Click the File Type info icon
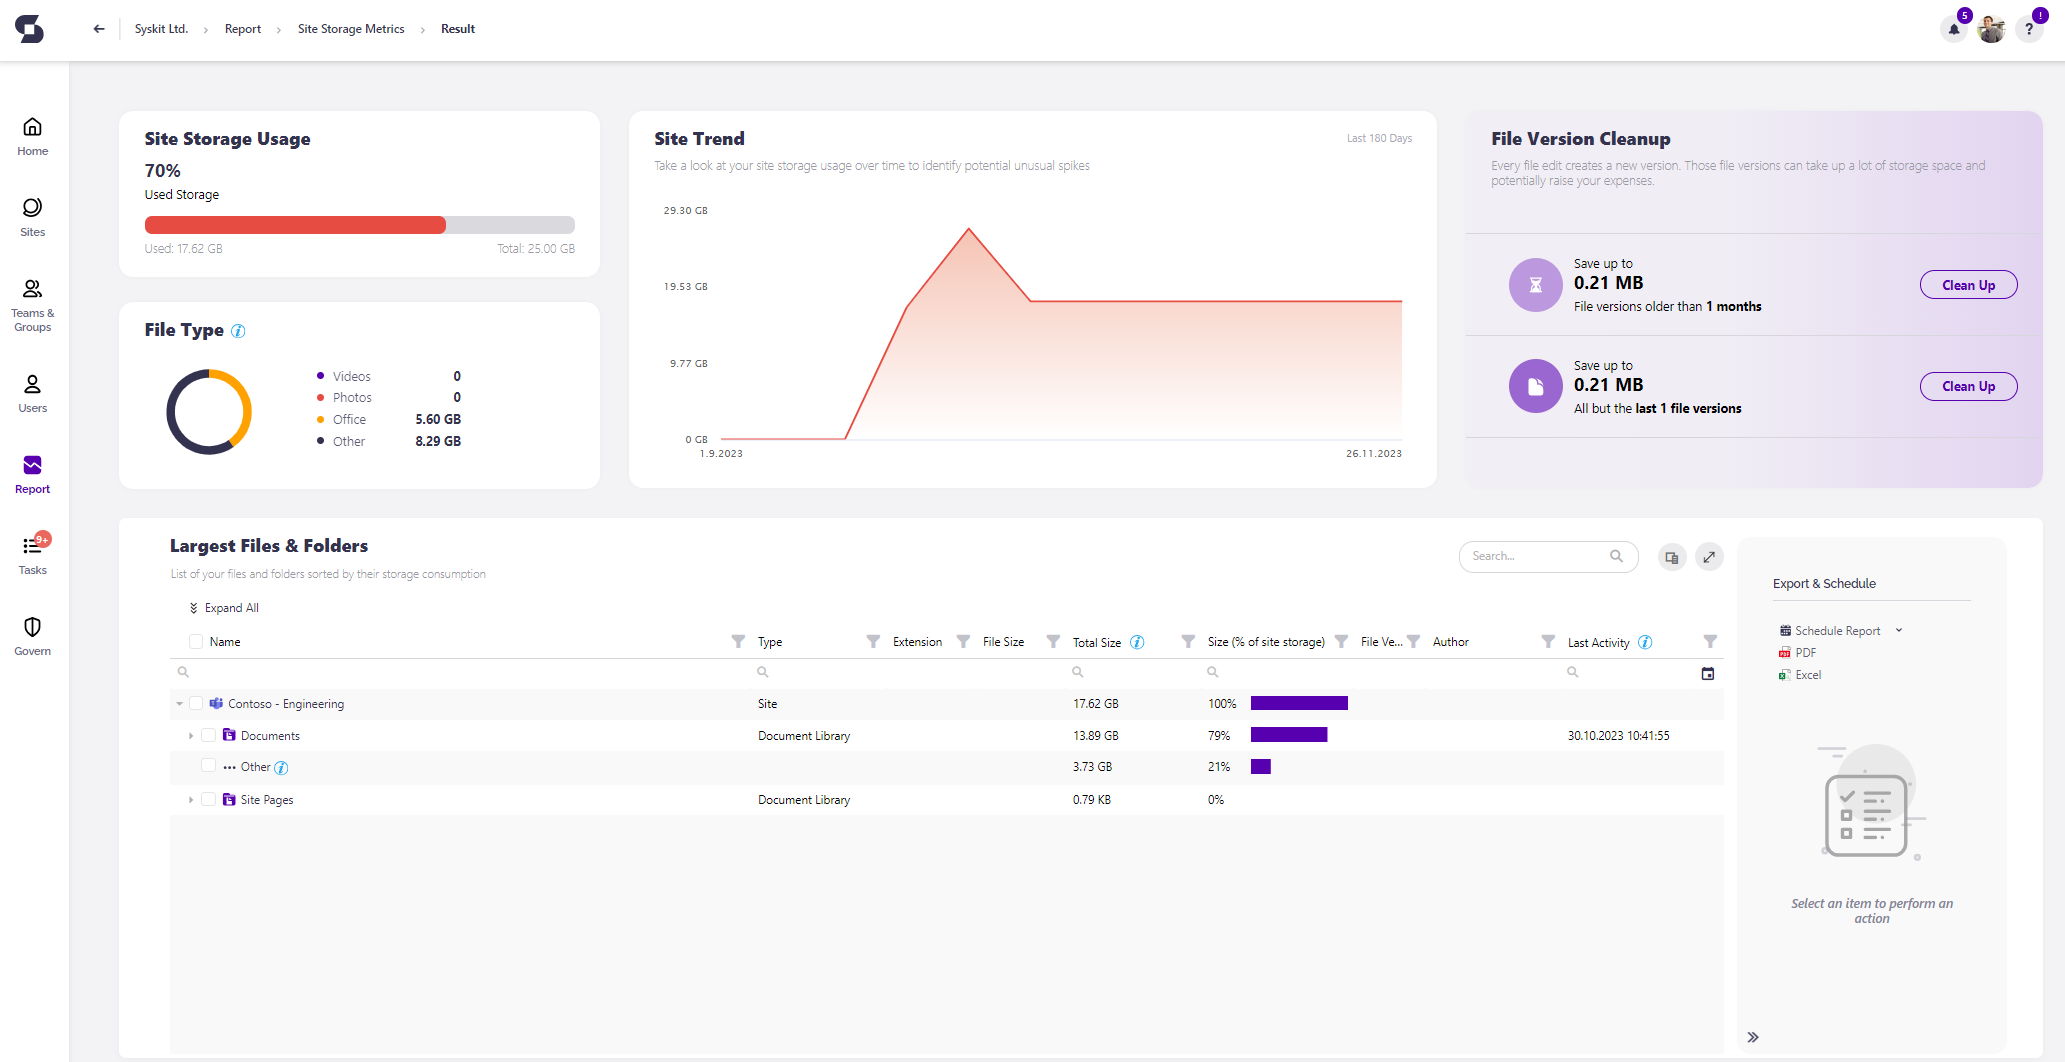The image size is (2065, 1062). tap(238, 331)
